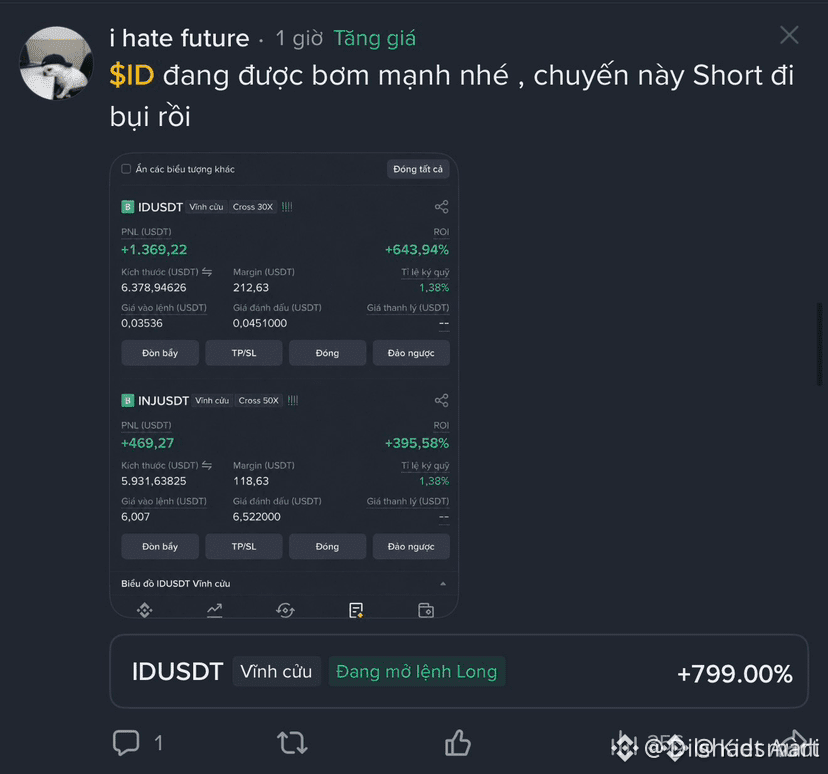
Task: Open the trade swap icon in bottom bar
Action: pyautogui.click(x=285, y=610)
